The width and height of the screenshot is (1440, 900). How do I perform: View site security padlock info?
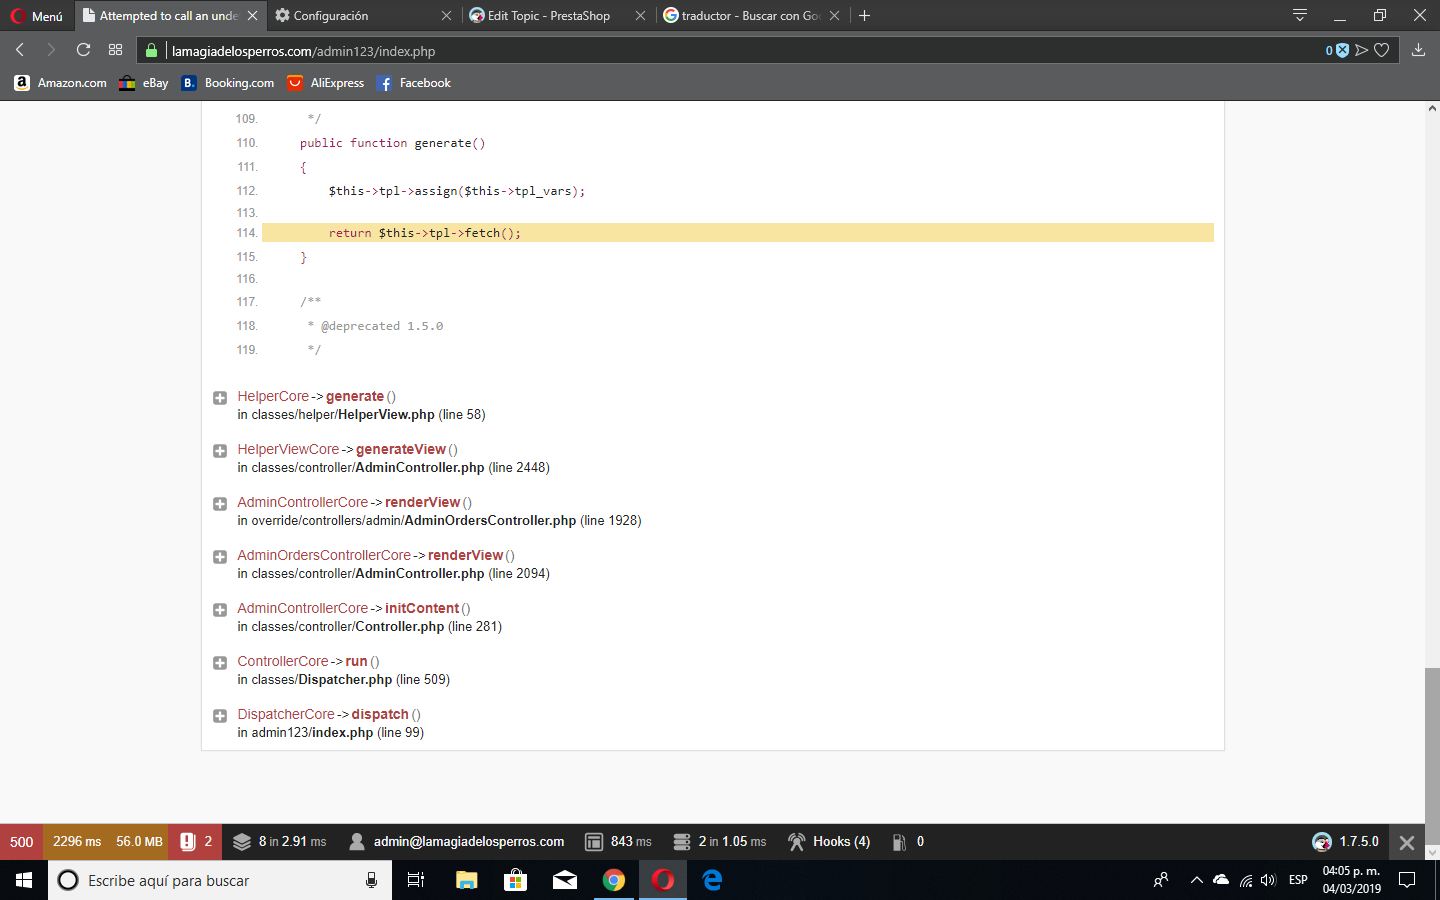[152, 51]
